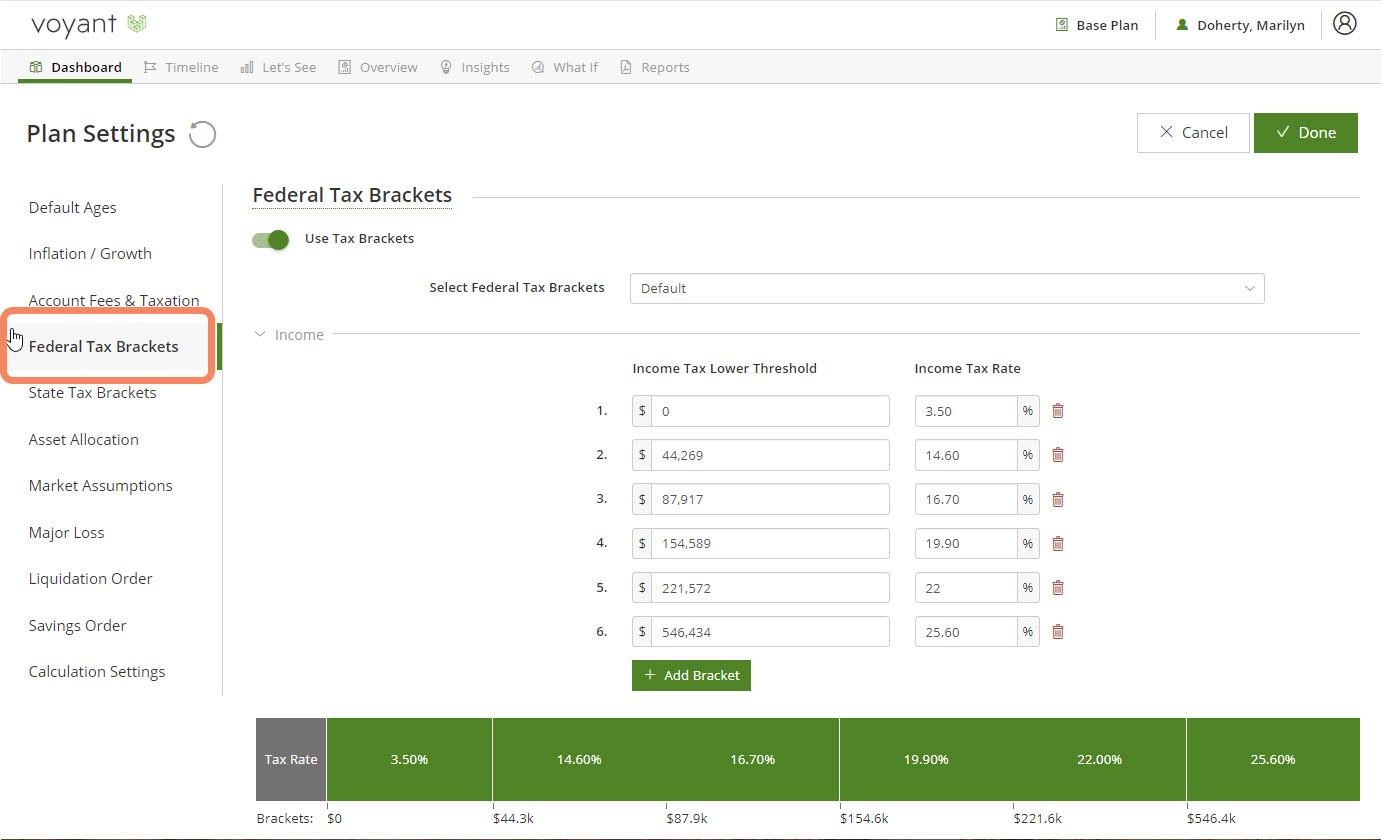Switch to the Timeline tab

tap(181, 67)
